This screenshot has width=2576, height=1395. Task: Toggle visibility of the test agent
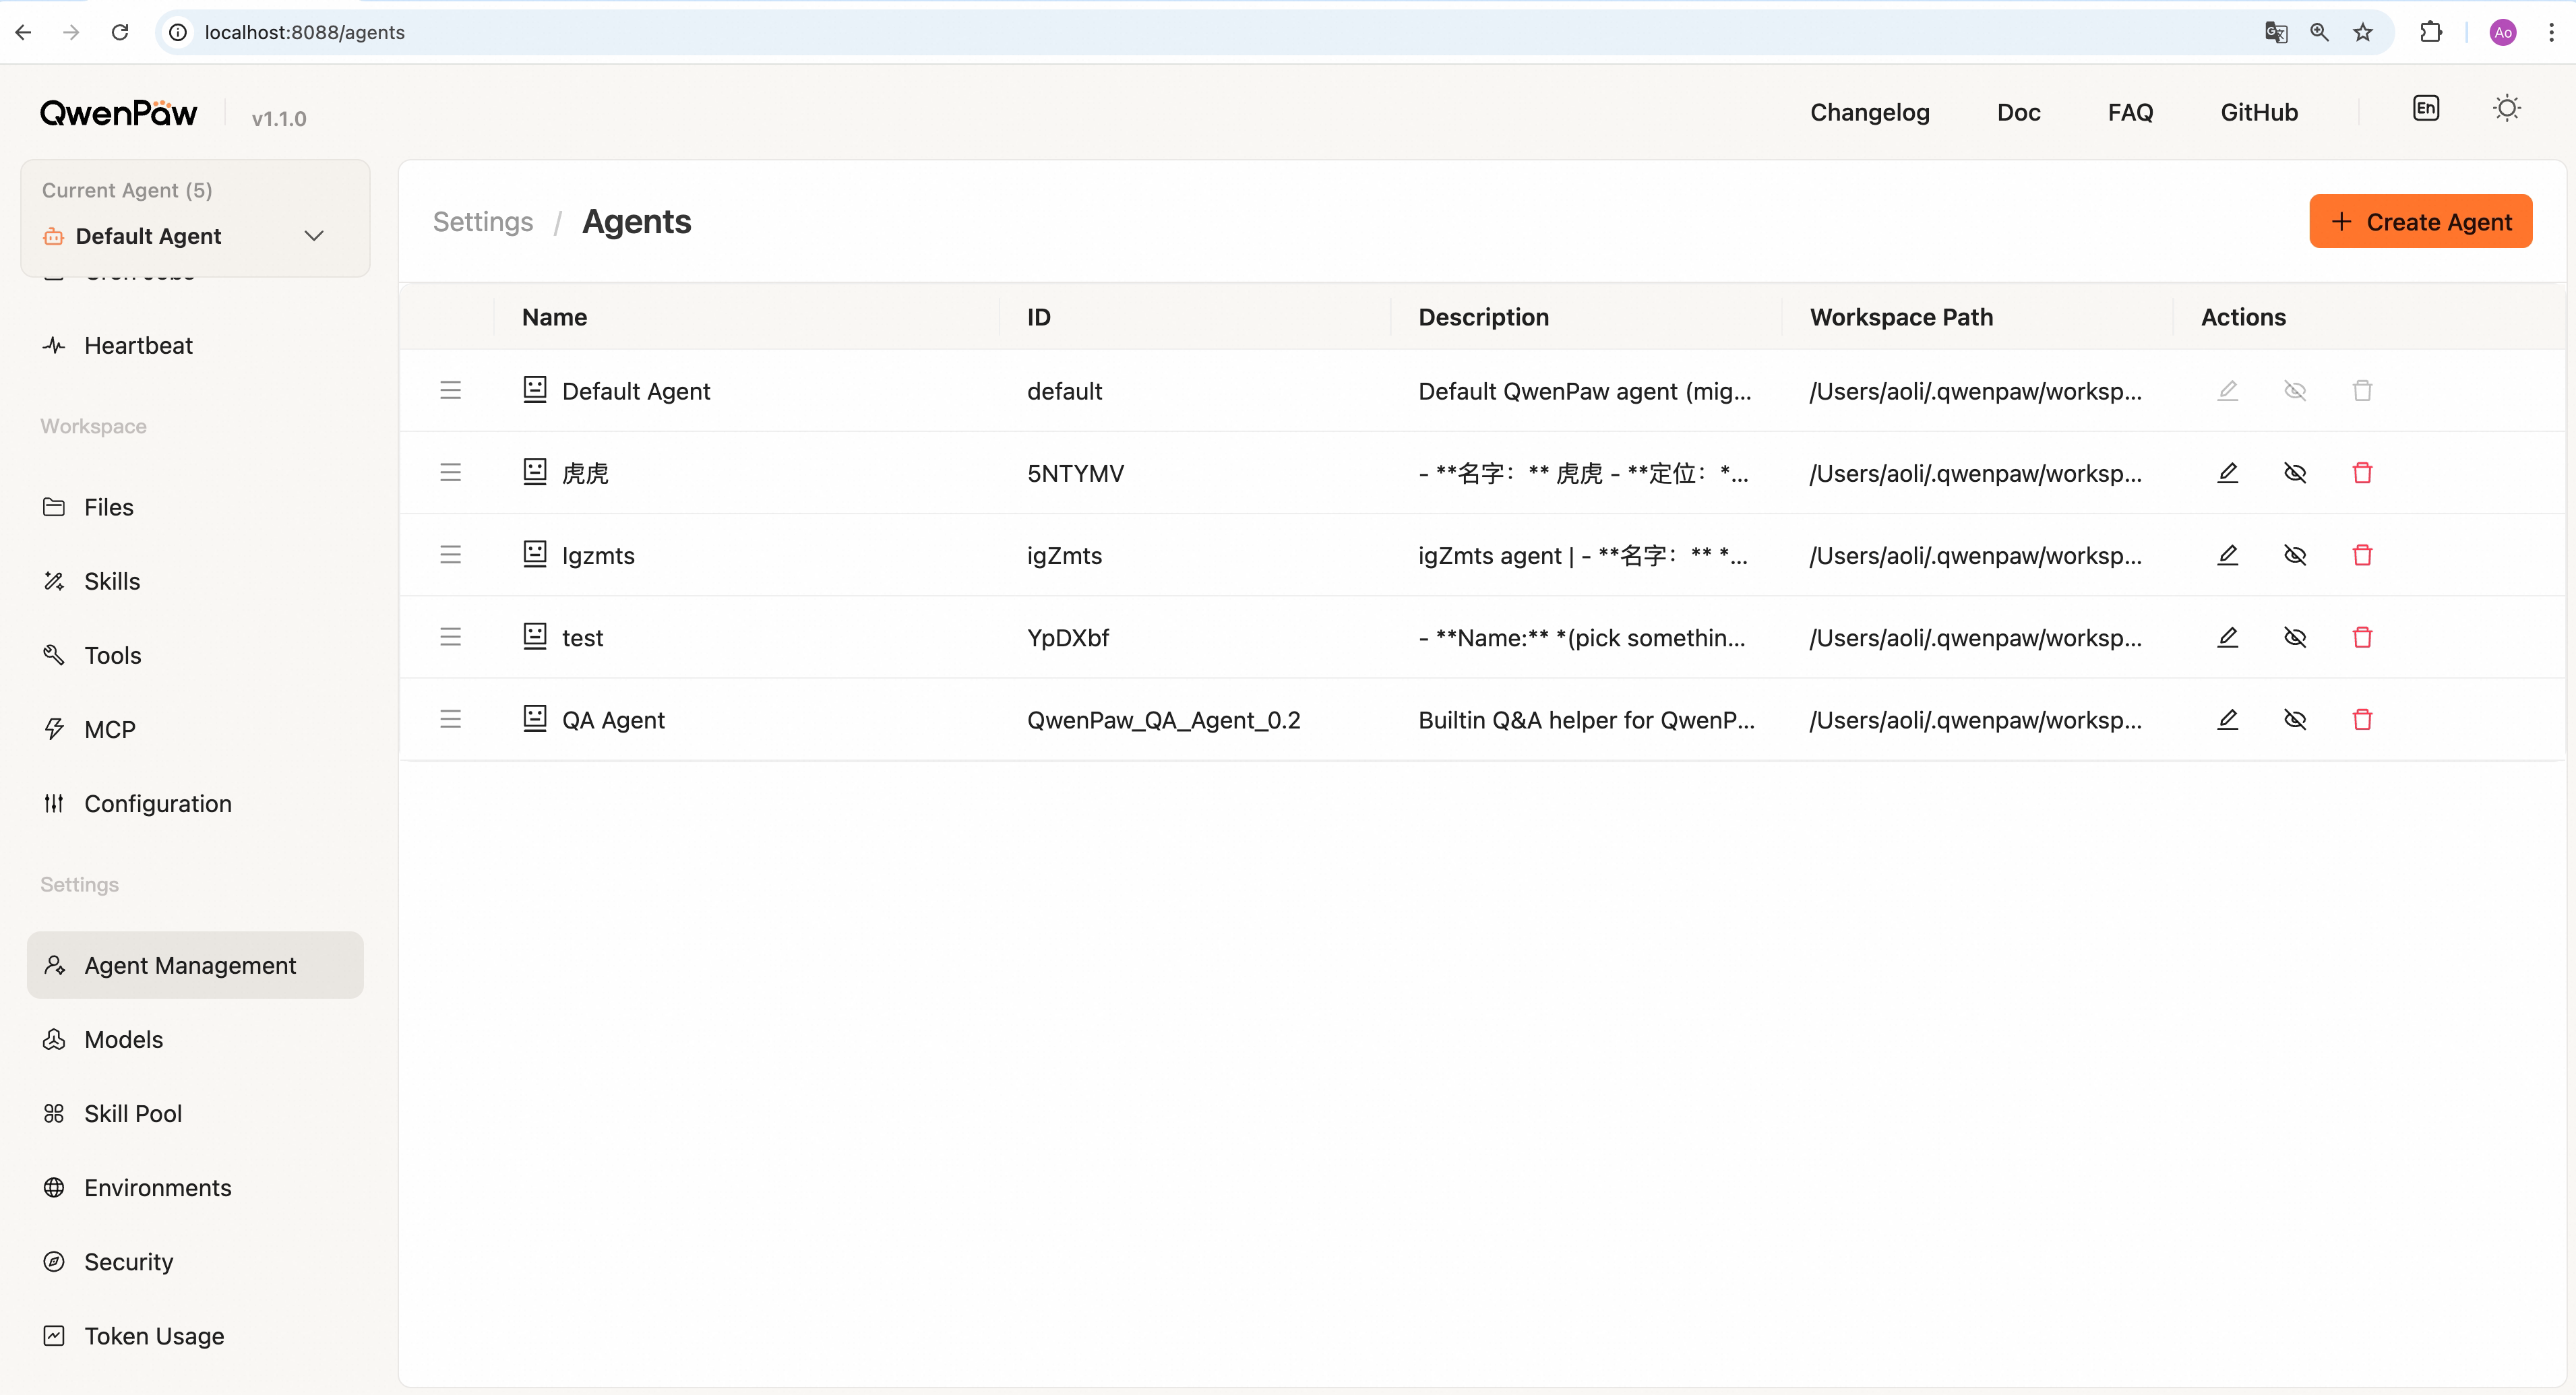(x=2295, y=637)
